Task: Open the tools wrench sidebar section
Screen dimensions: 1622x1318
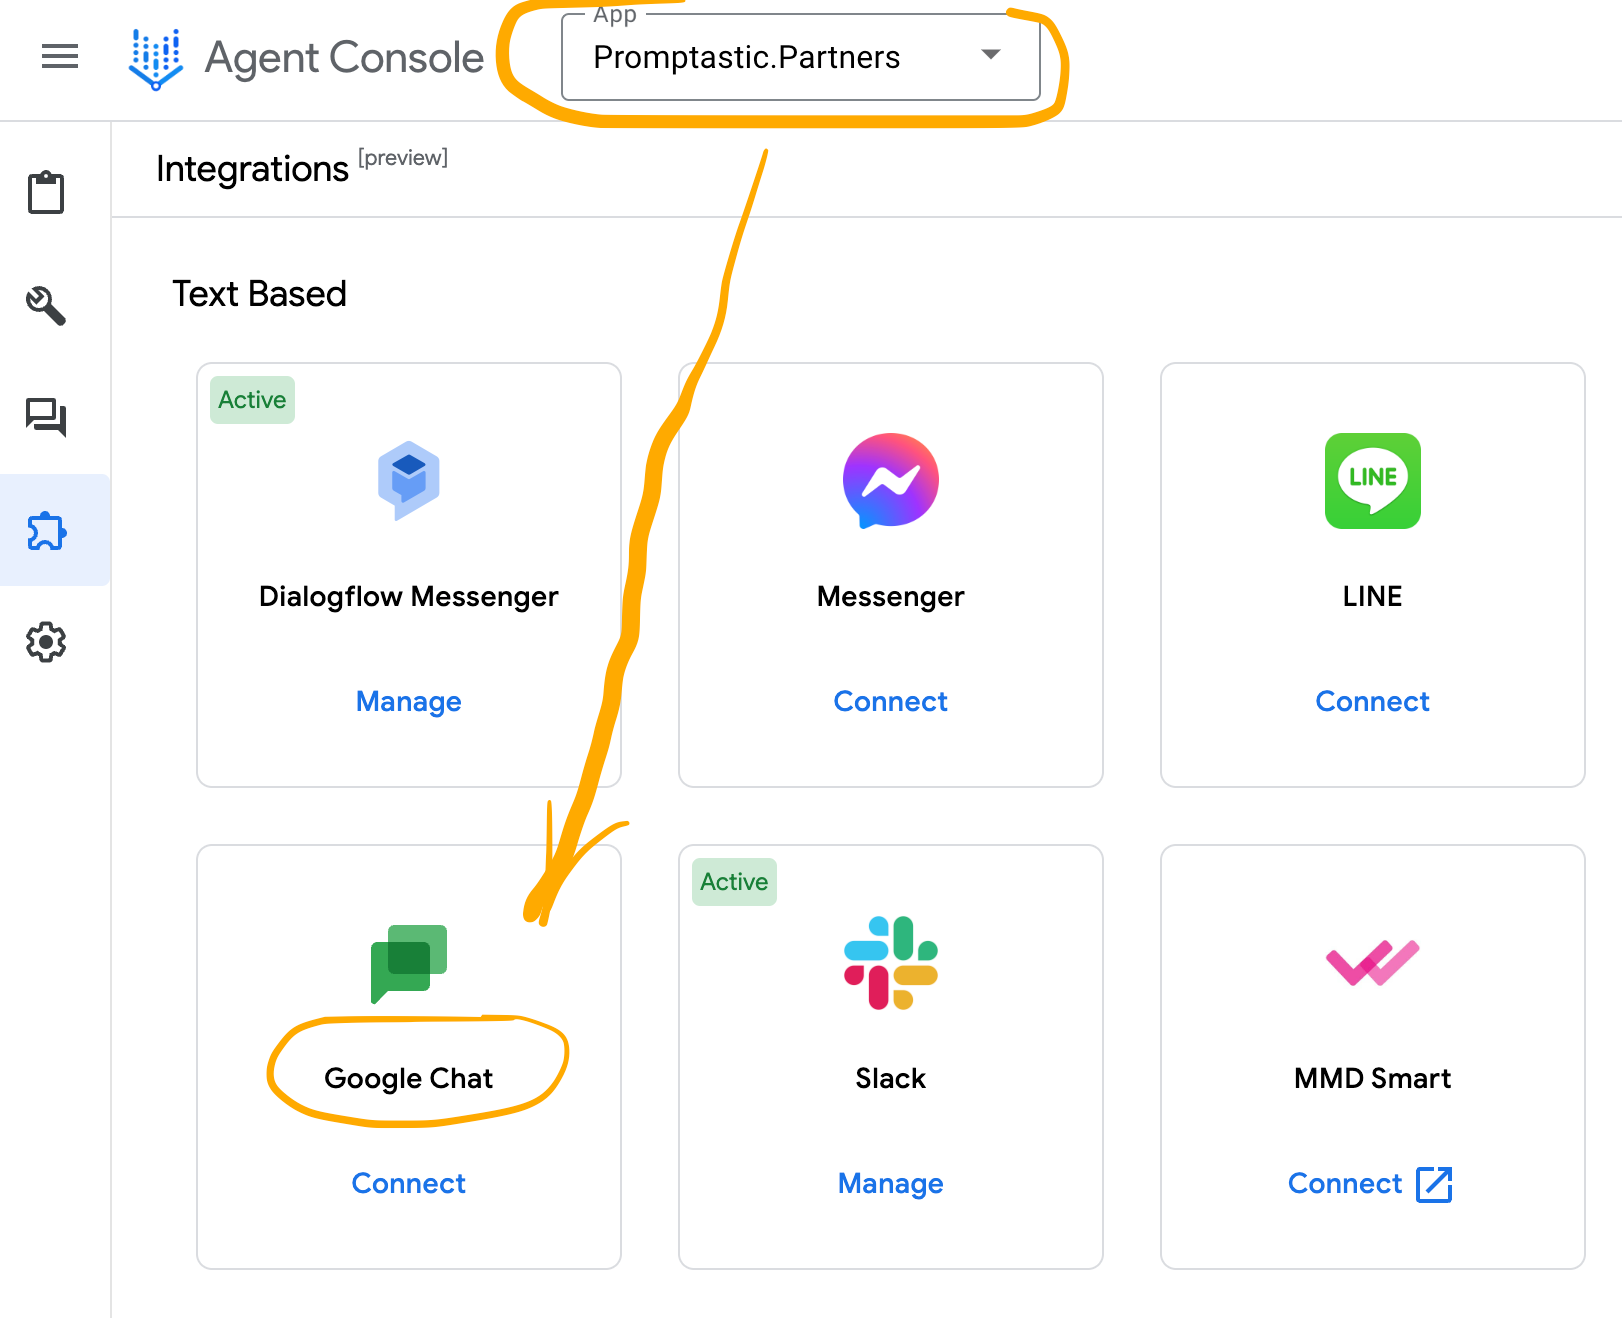Action: point(46,305)
